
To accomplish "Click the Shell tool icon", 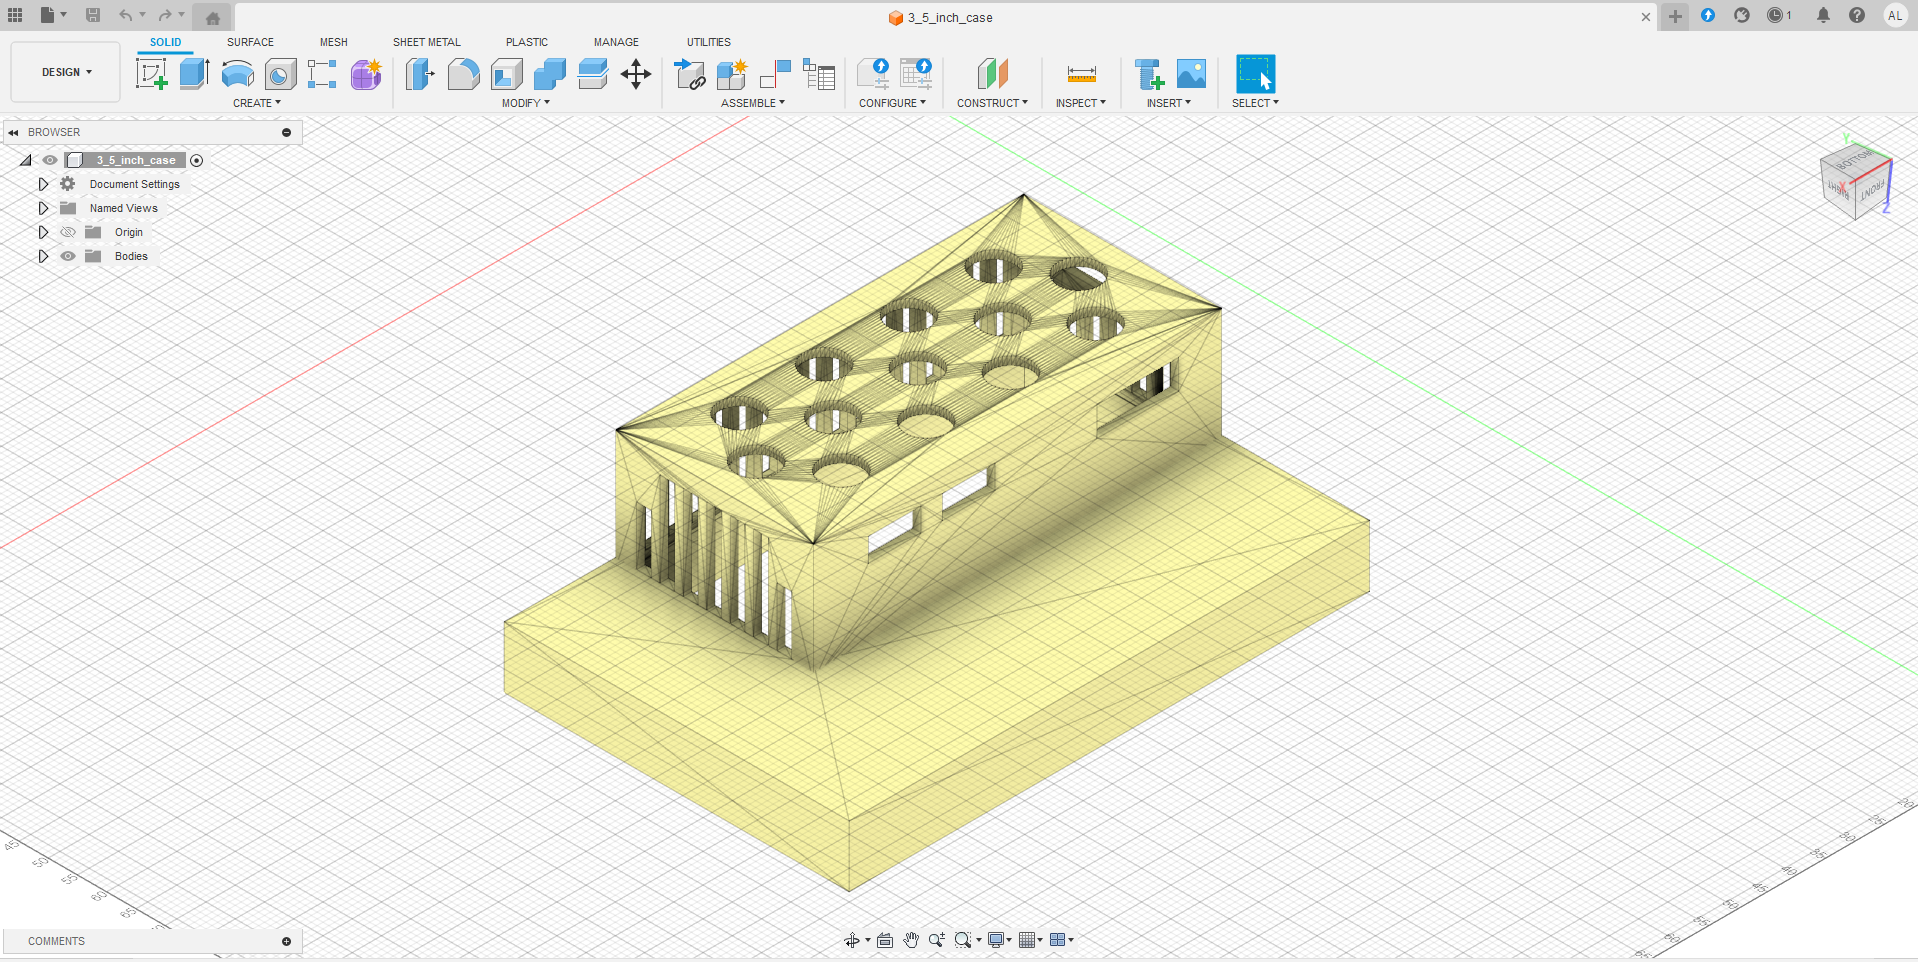I will [x=507, y=74].
